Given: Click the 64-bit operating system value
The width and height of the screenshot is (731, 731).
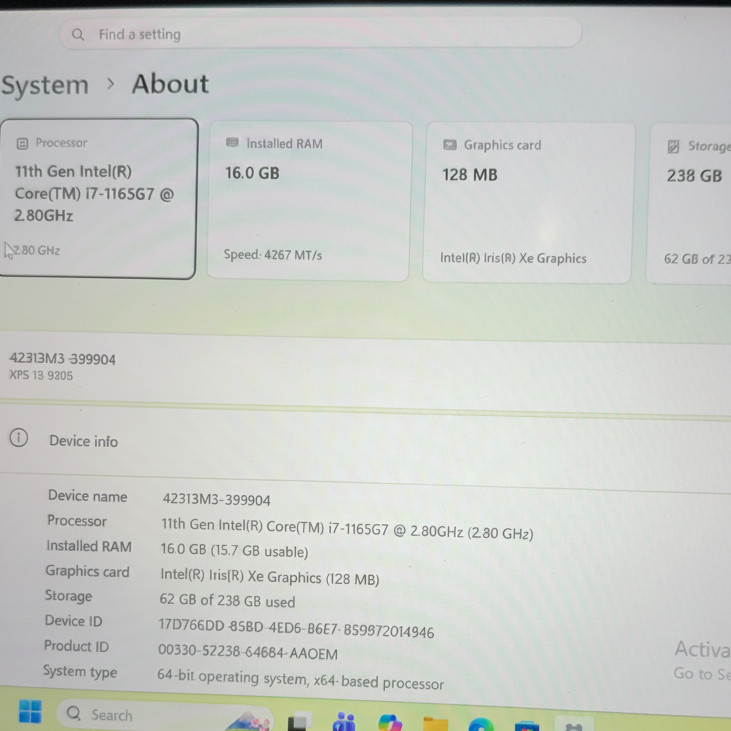Looking at the screenshot, I should click(300, 680).
